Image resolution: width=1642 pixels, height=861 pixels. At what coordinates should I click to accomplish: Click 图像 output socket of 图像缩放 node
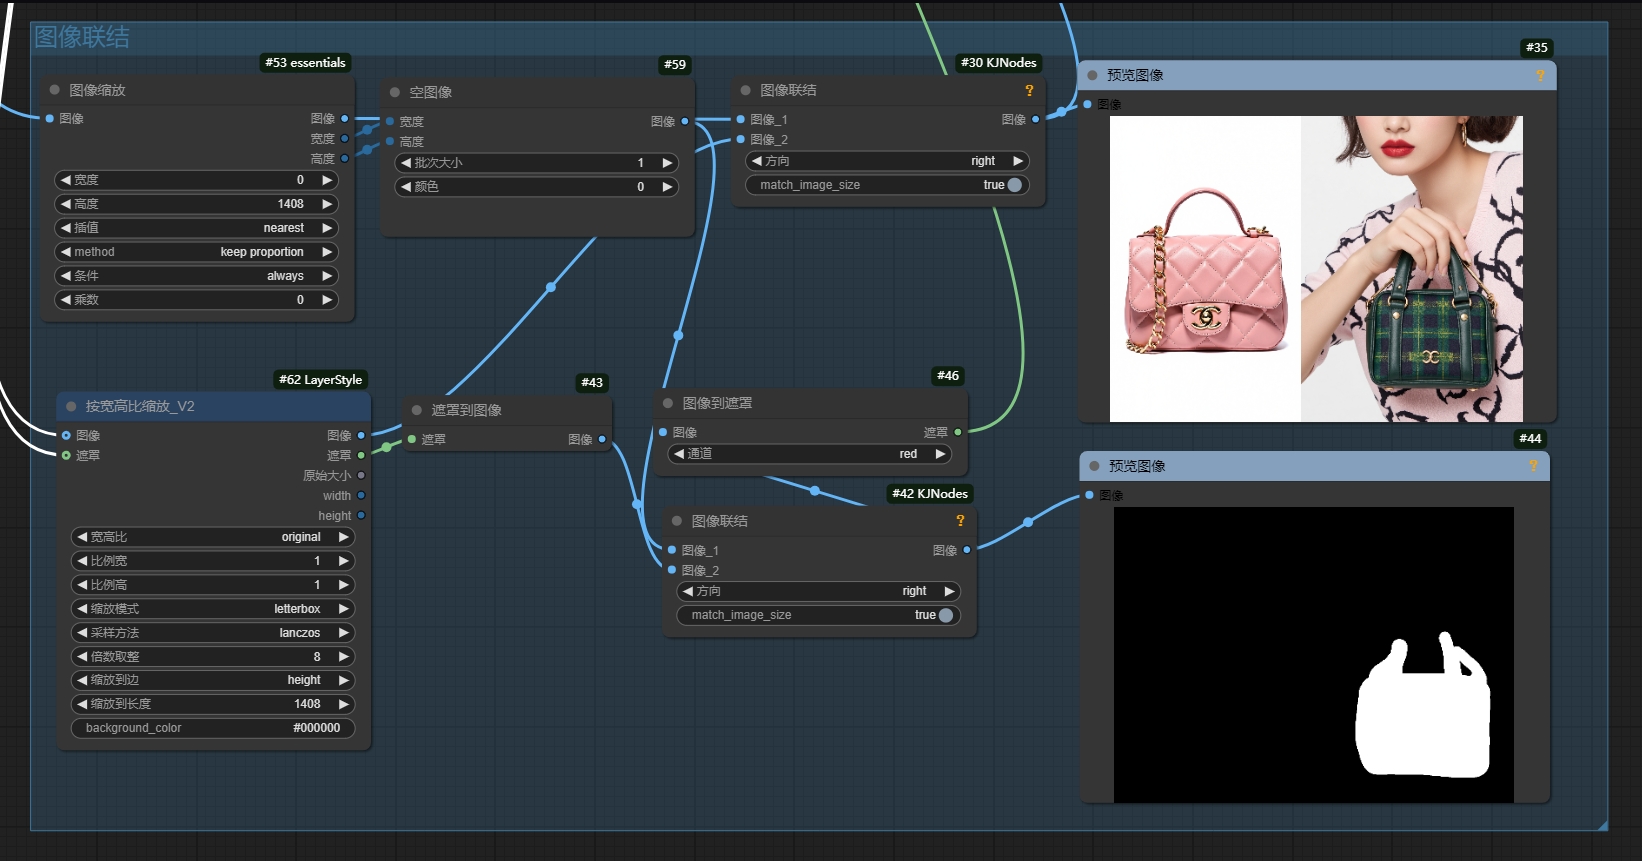pos(345,118)
